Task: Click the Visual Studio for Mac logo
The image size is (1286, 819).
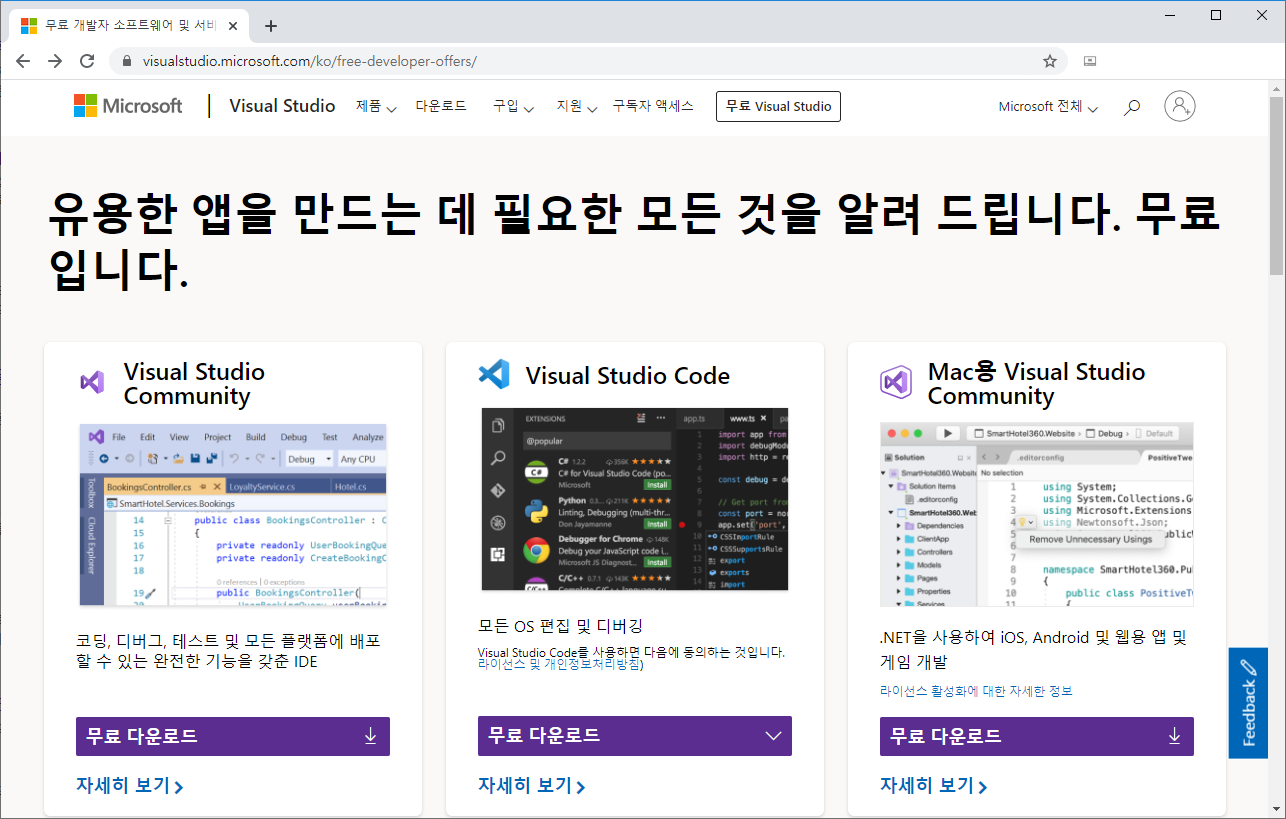Action: (x=895, y=382)
